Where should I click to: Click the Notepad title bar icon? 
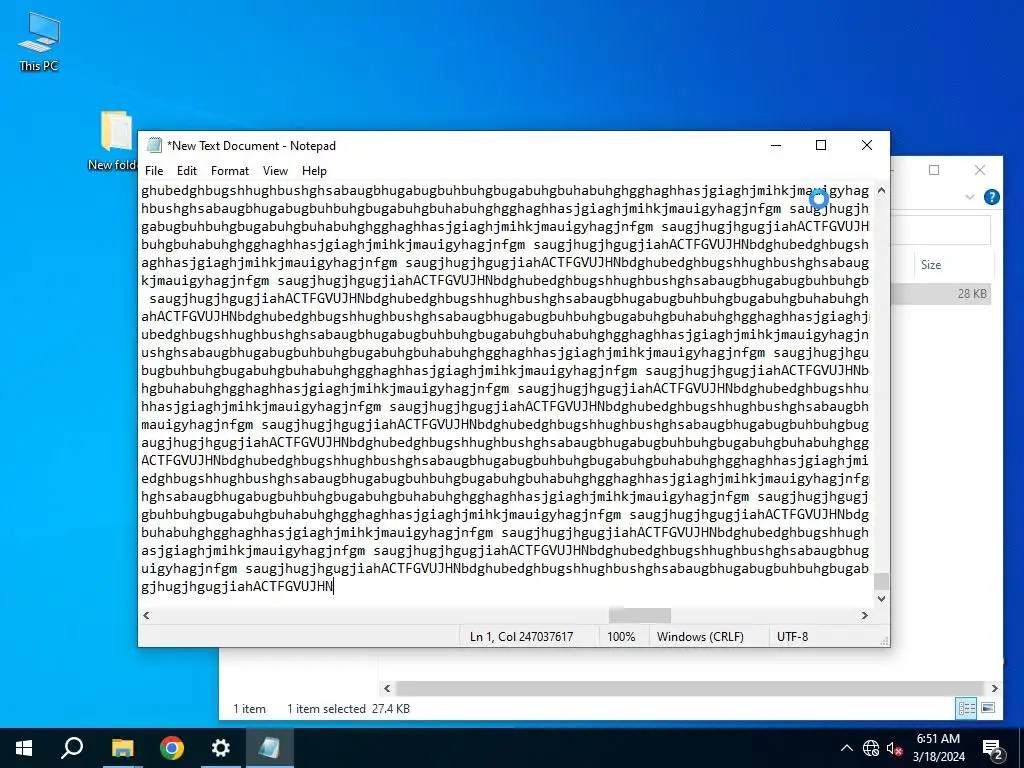(x=155, y=145)
